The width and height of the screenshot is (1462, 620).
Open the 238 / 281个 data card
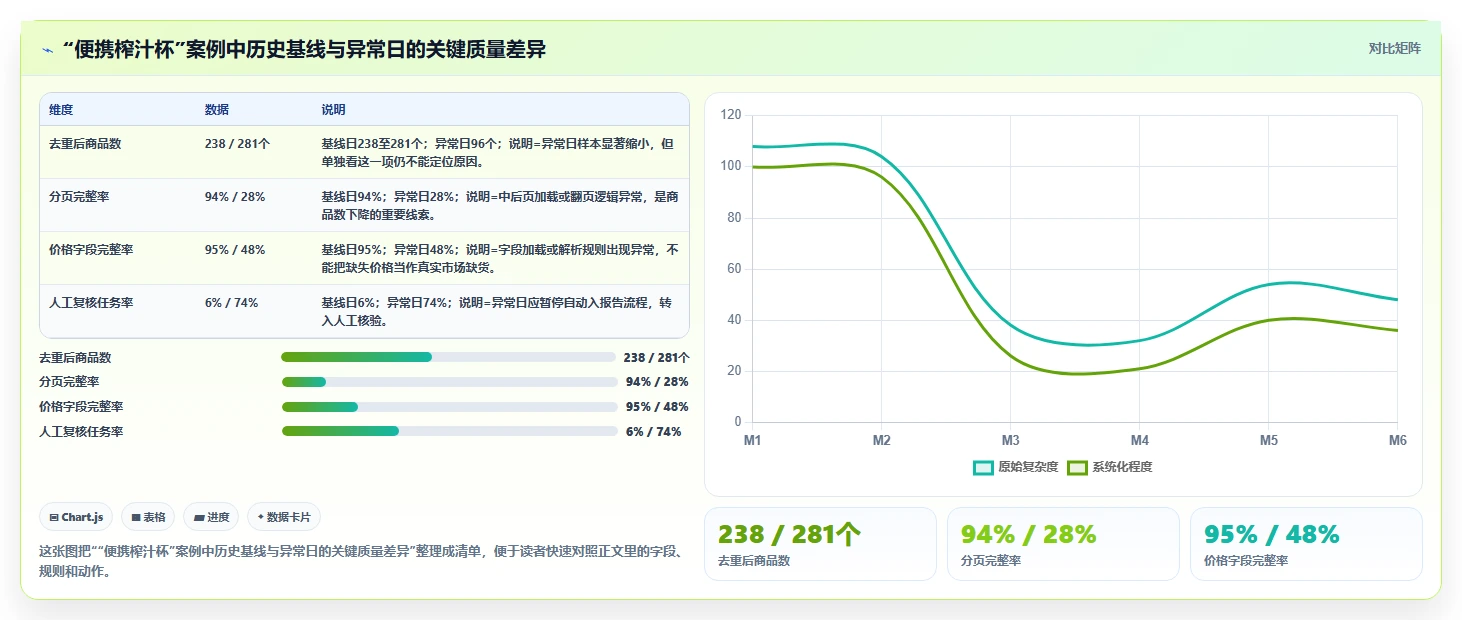coord(820,544)
